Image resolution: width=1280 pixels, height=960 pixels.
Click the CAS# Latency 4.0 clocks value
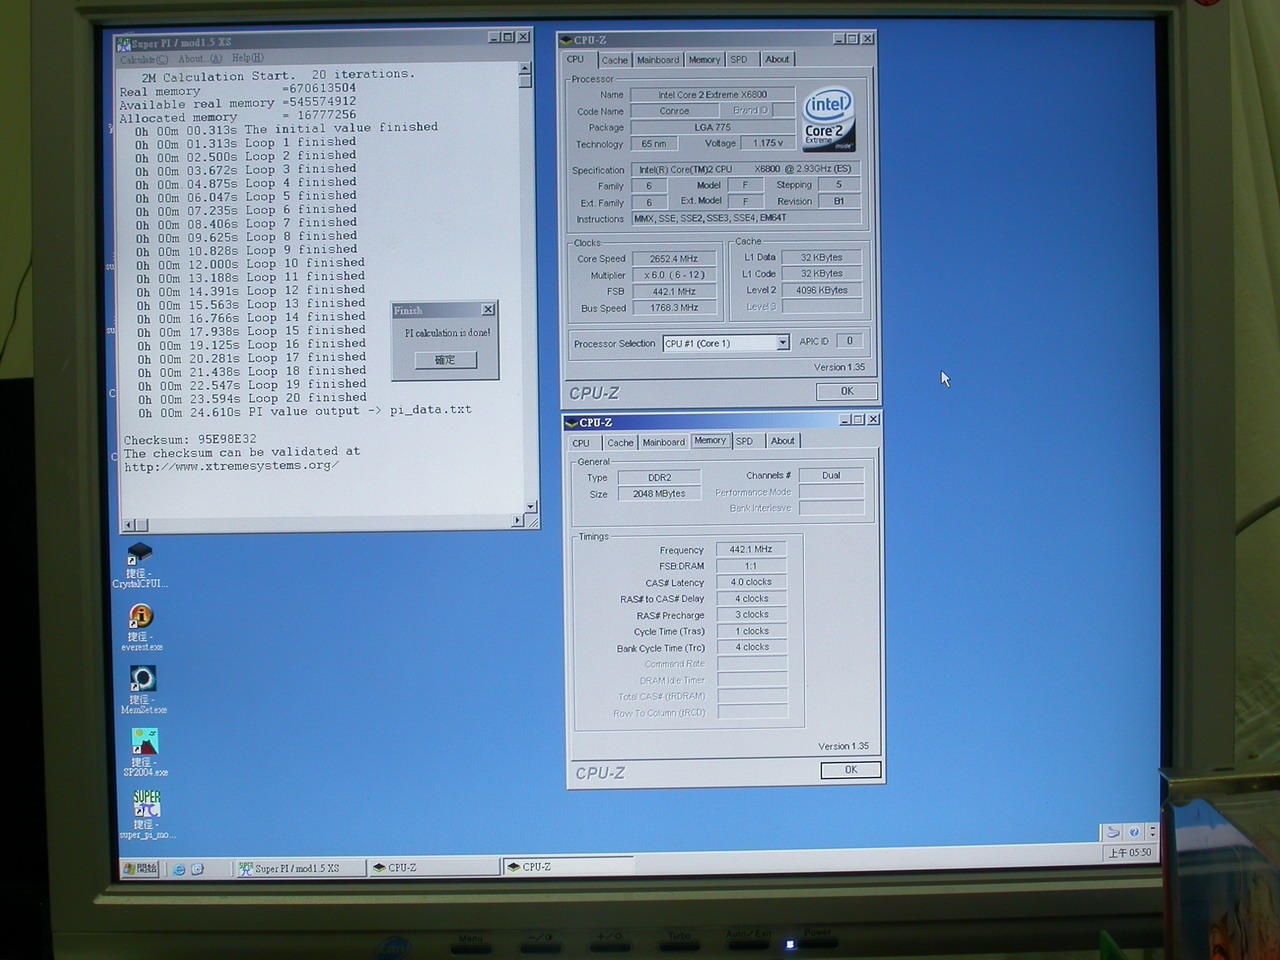pyautogui.click(x=751, y=582)
